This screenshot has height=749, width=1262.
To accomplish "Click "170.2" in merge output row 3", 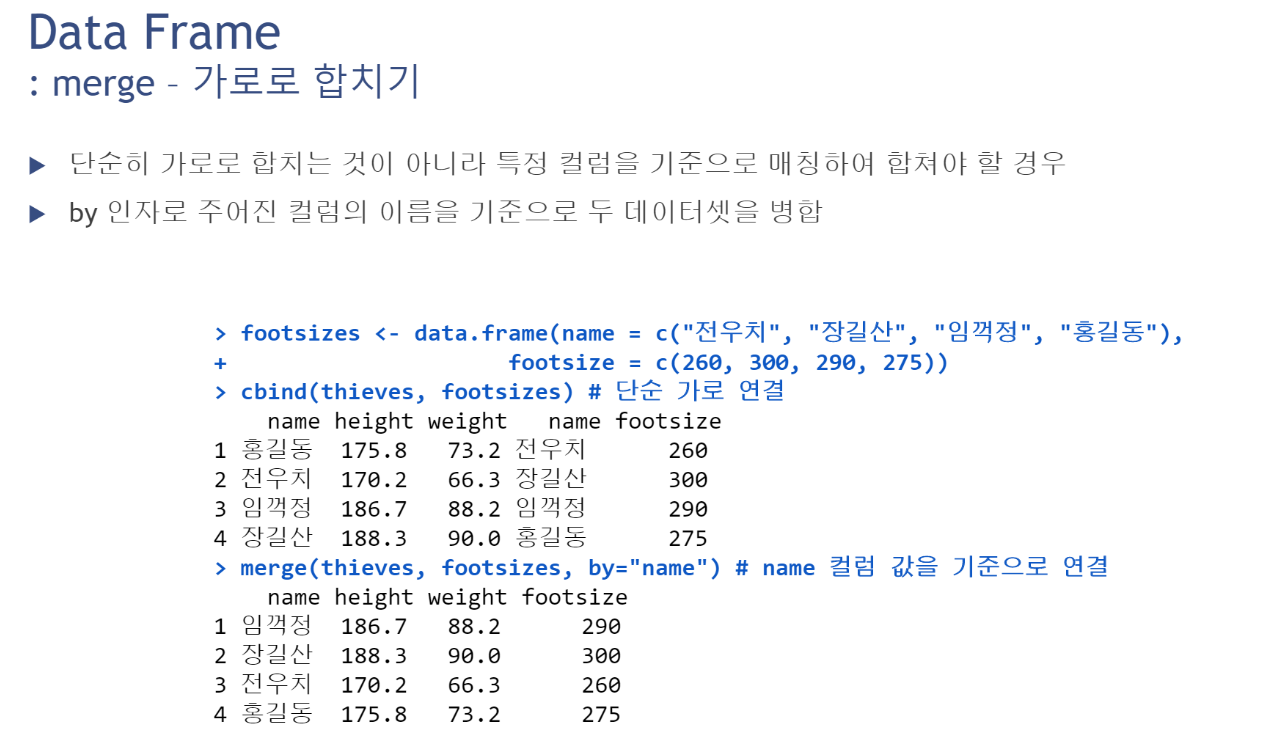I will tap(374, 685).
